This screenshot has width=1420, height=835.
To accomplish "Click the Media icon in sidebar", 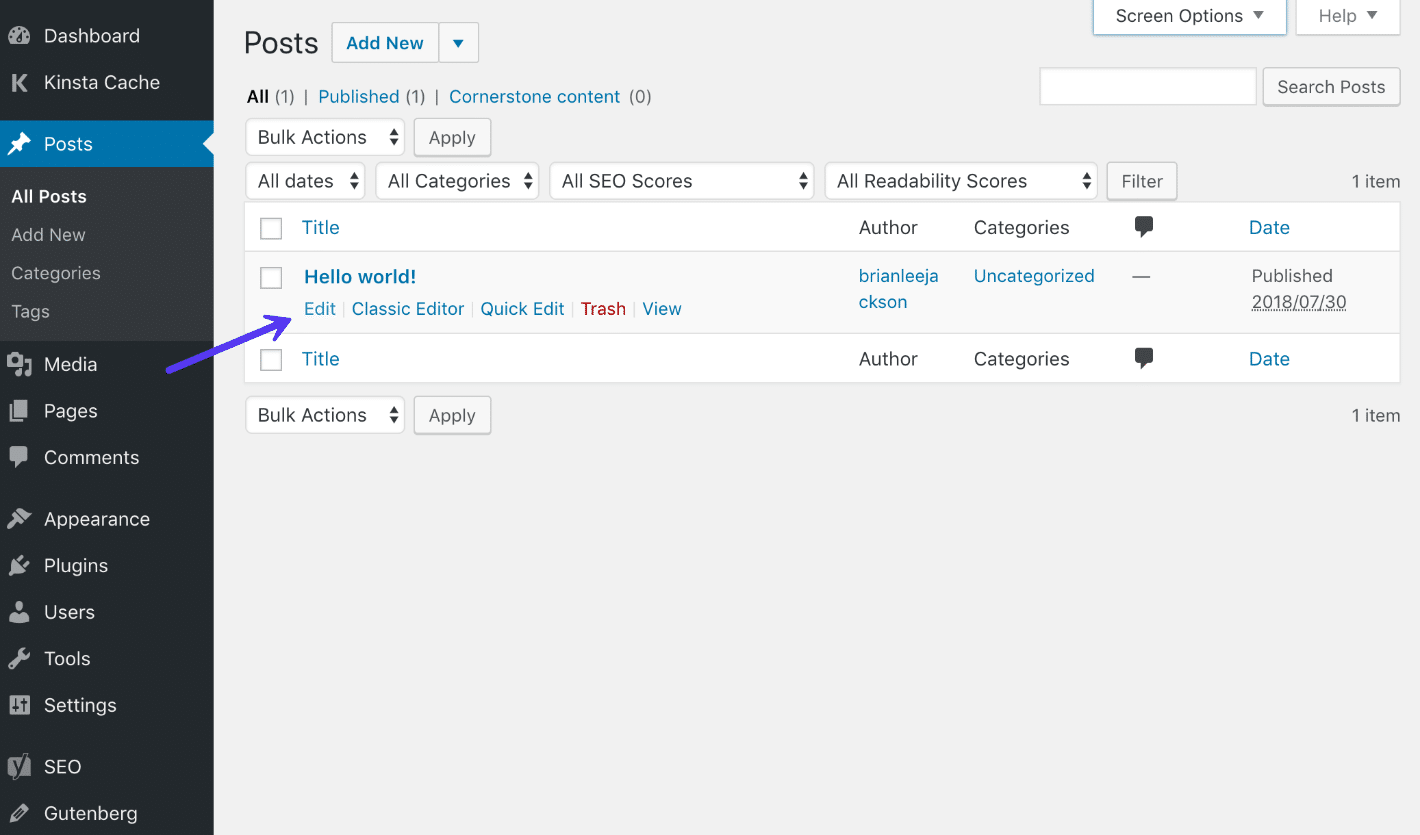I will click(x=19, y=365).
